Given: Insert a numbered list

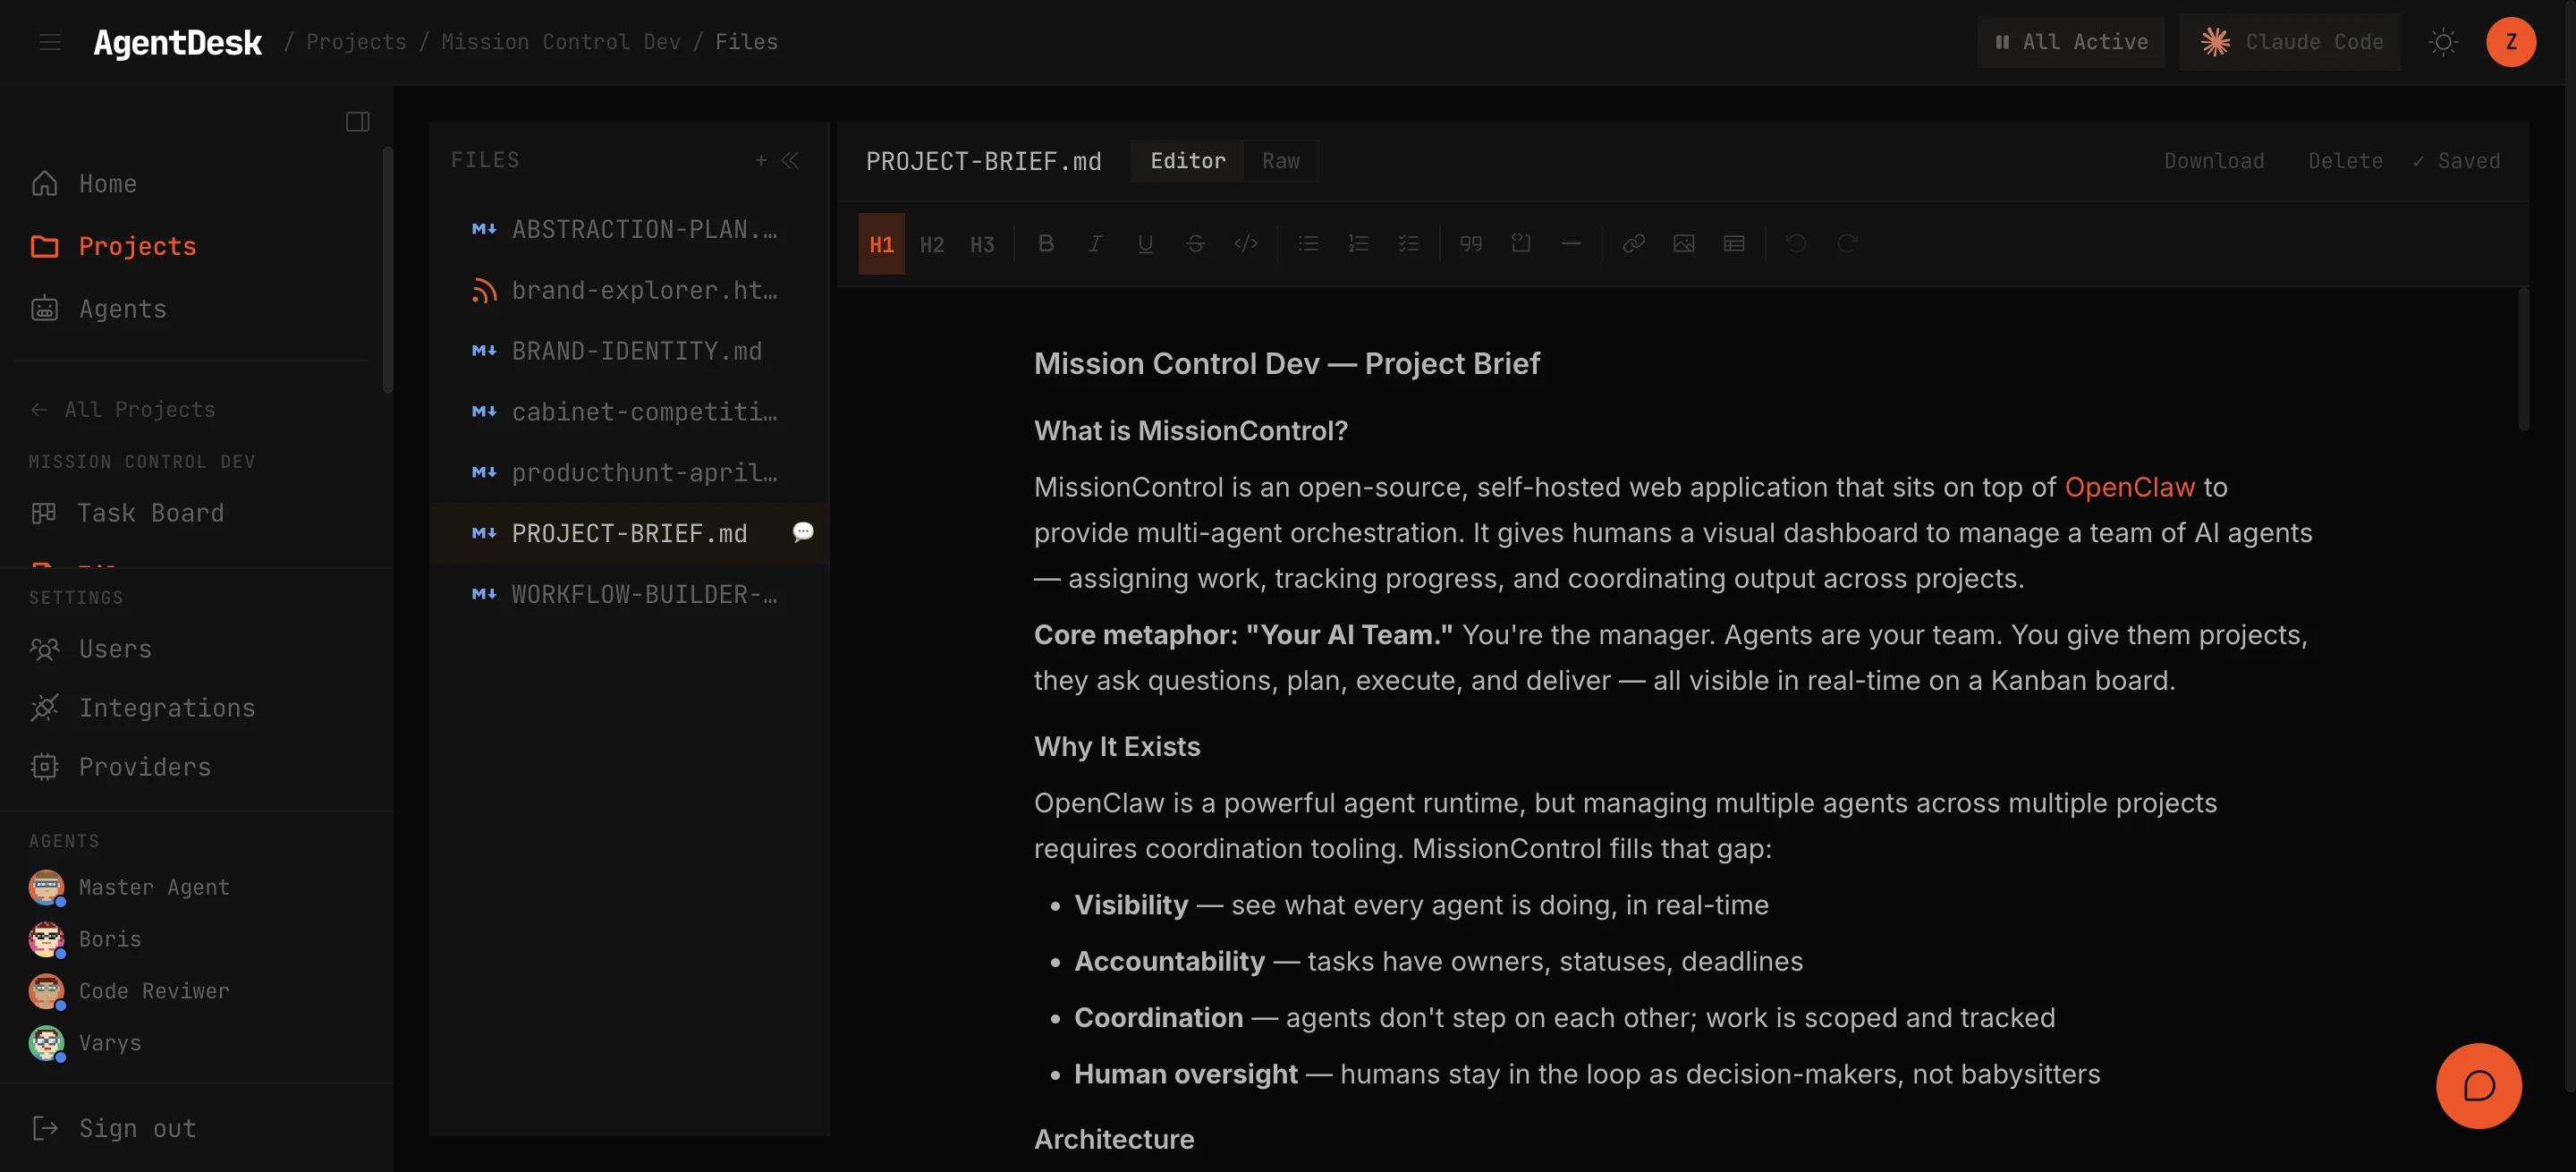Looking at the screenshot, I should 1358,244.
